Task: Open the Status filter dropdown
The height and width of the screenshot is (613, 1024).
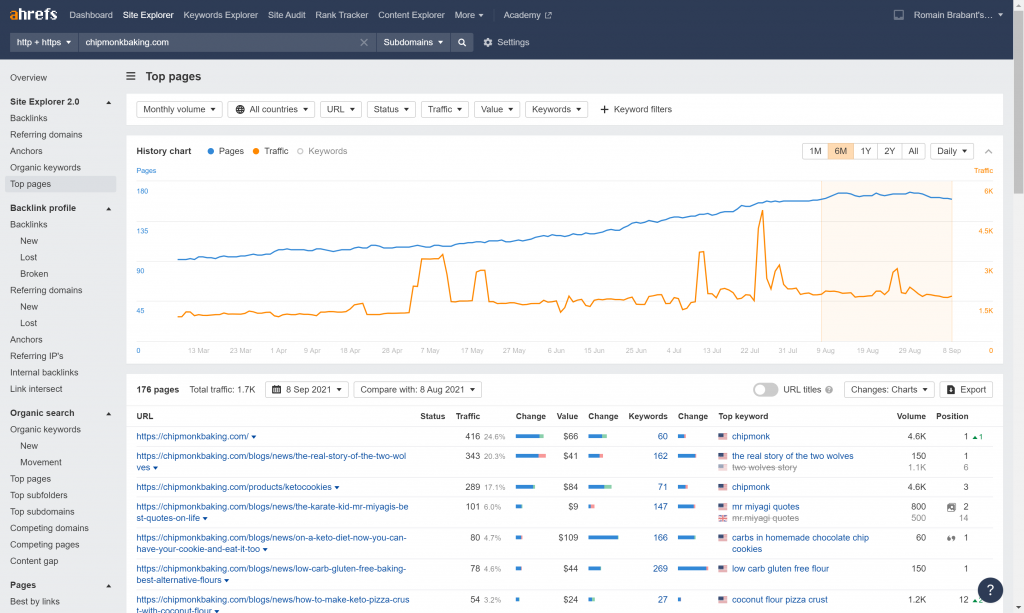Action: (x=391, y=110)
